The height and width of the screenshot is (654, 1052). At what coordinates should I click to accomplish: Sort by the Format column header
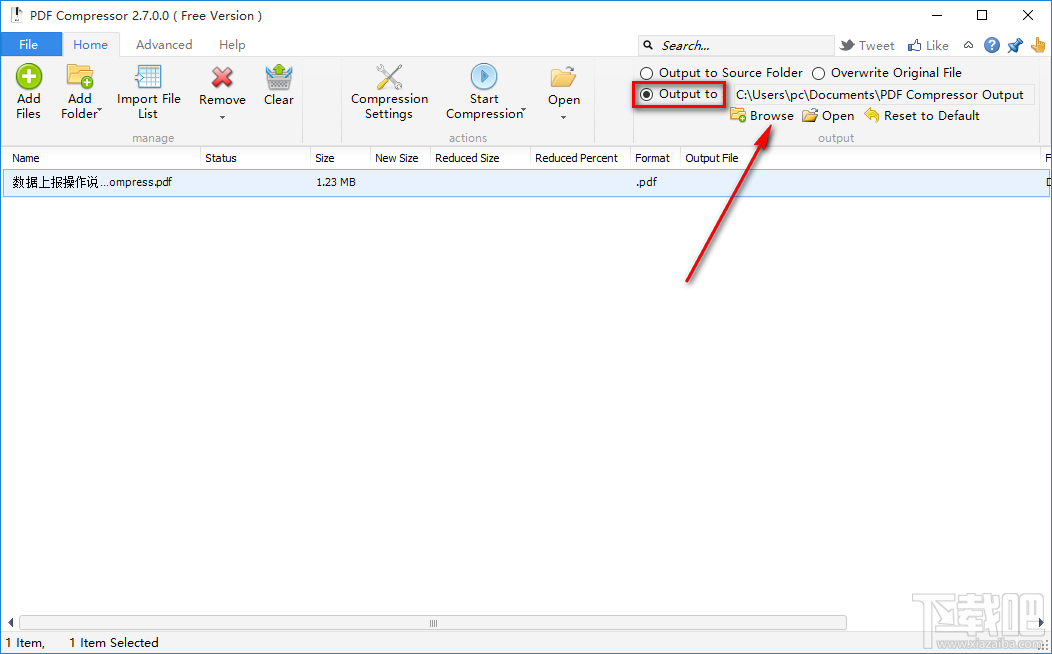click(x=655, y=158)
